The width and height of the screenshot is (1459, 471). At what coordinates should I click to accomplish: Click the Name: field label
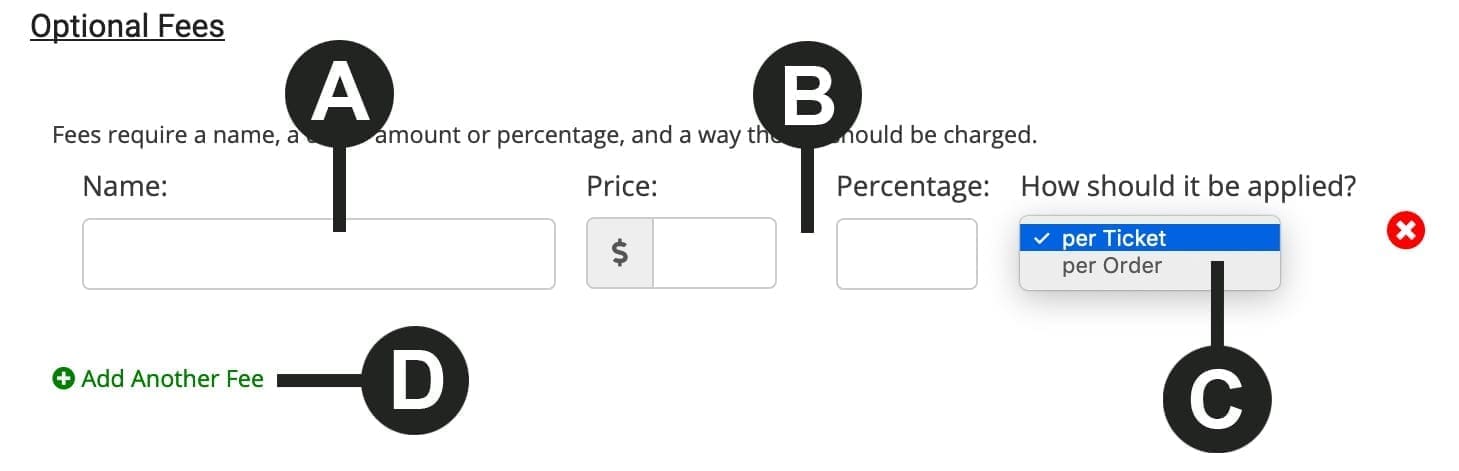(124, 187)
